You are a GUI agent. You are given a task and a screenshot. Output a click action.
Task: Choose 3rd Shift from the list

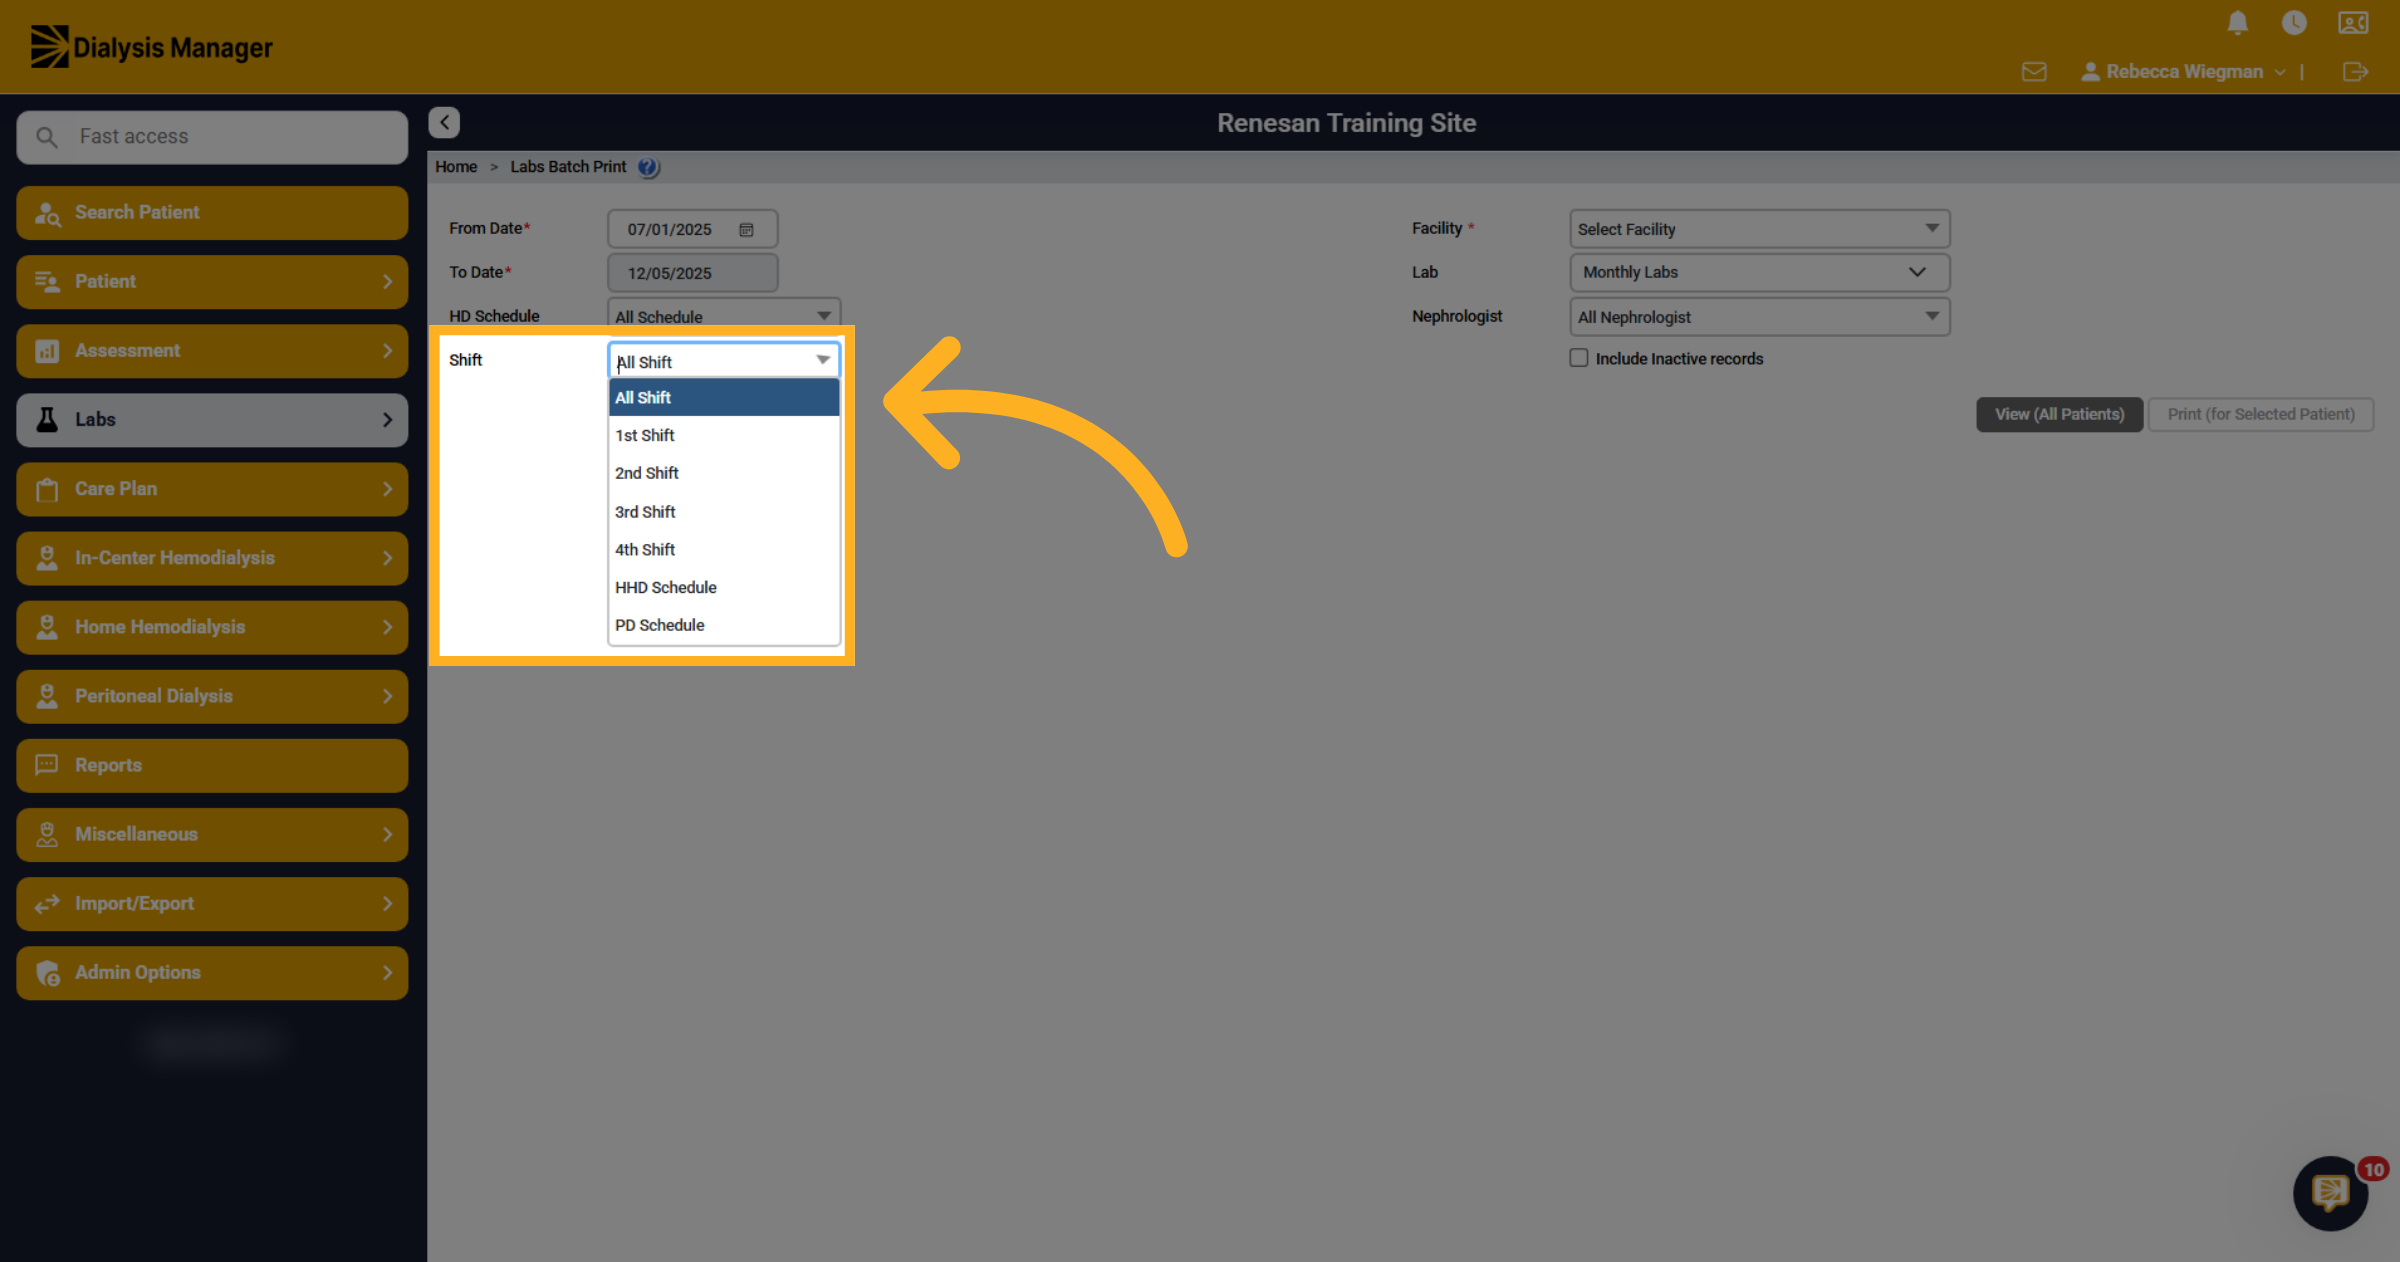[724, 511]
